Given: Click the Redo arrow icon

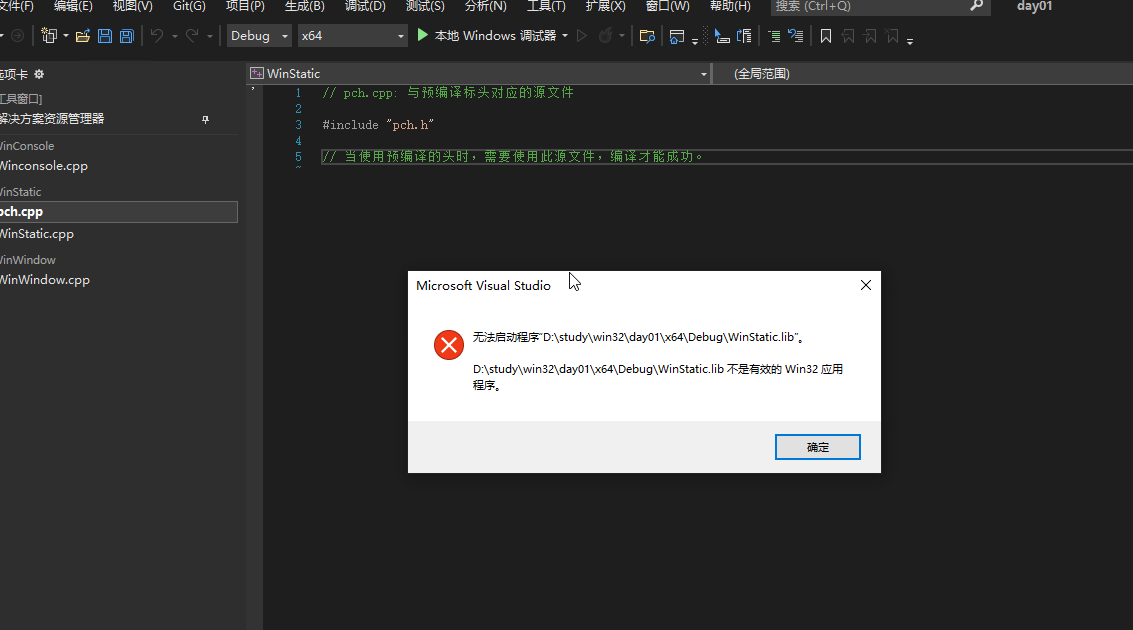Looking at the screenshot, I should coord(191,35).
